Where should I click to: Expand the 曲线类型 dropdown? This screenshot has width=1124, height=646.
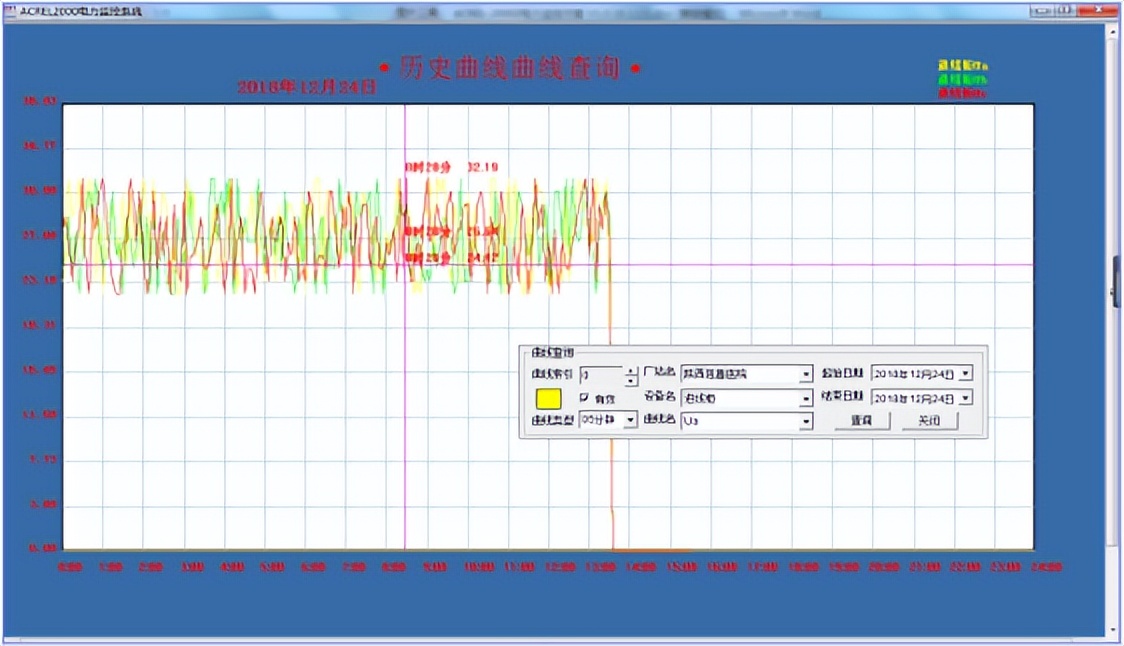click(630, 421)
